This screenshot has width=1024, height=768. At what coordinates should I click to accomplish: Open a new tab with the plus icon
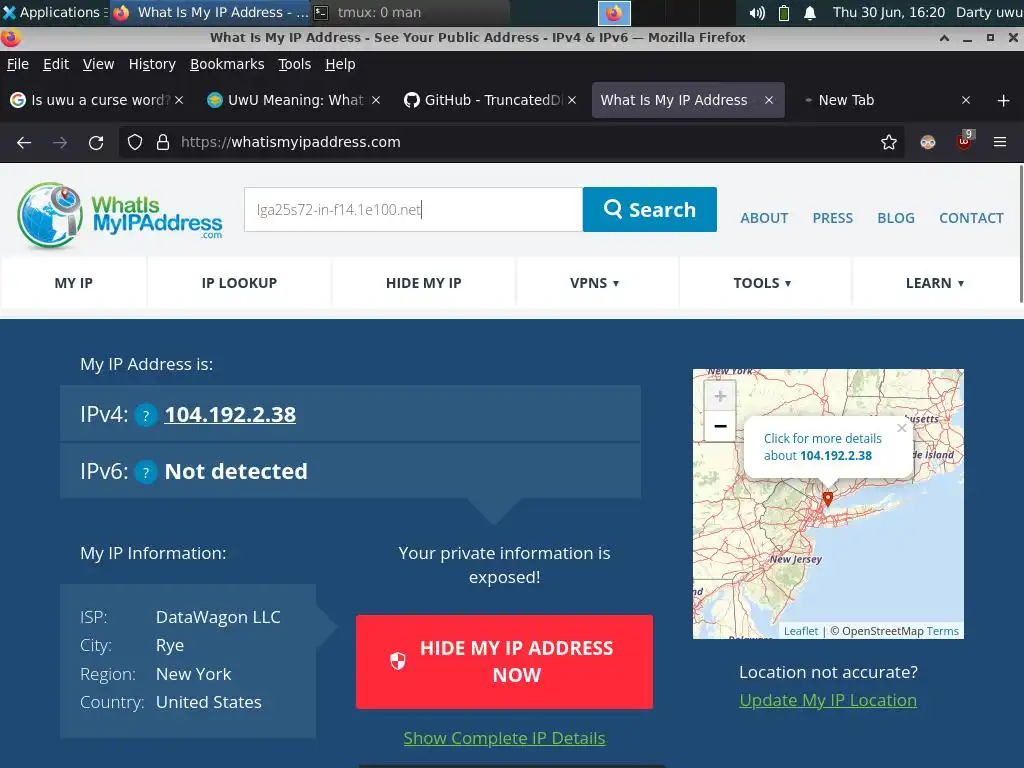tap(1004, 101)
